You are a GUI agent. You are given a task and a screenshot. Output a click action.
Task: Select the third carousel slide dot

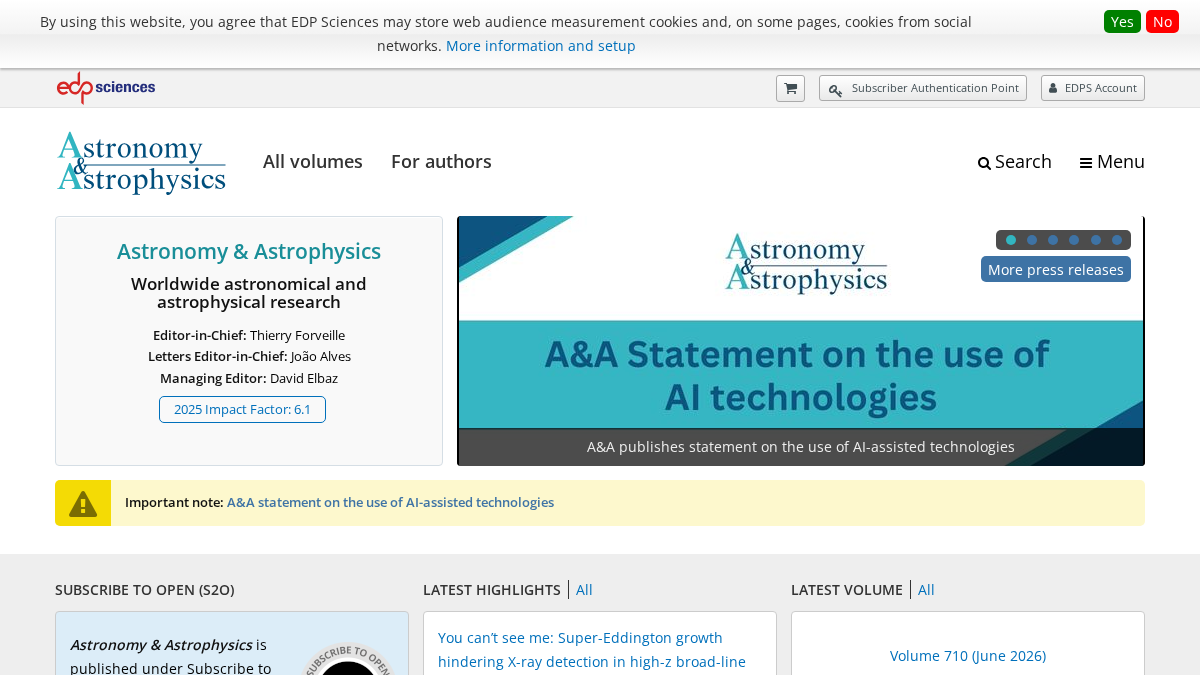[x=1053, y=240]
